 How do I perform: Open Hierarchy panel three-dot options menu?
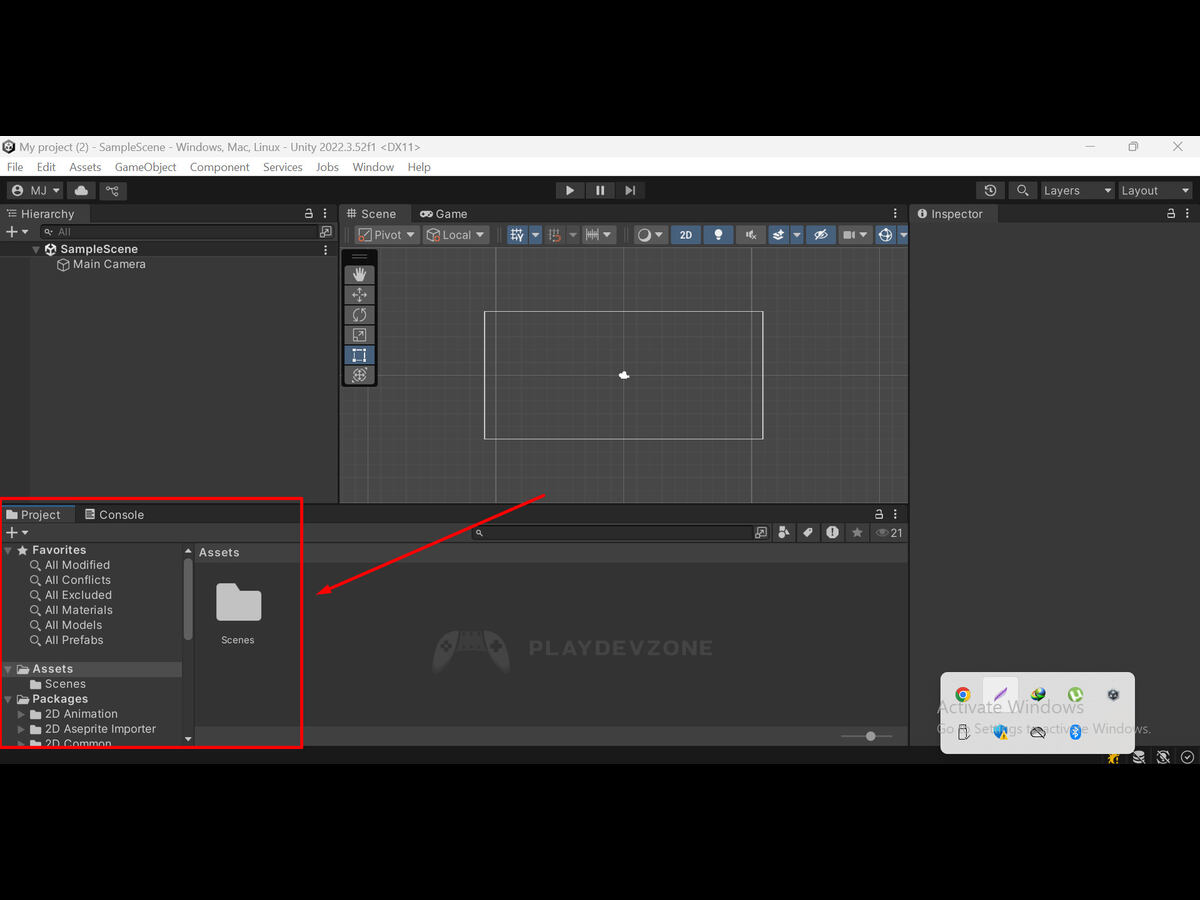(x=325, y=214)
